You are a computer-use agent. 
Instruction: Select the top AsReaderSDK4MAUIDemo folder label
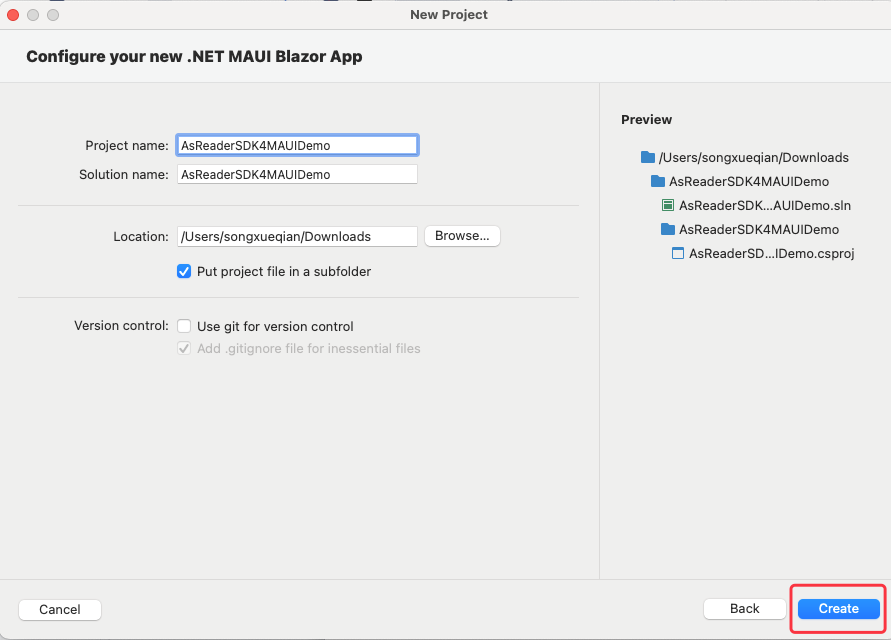[748, 181]
